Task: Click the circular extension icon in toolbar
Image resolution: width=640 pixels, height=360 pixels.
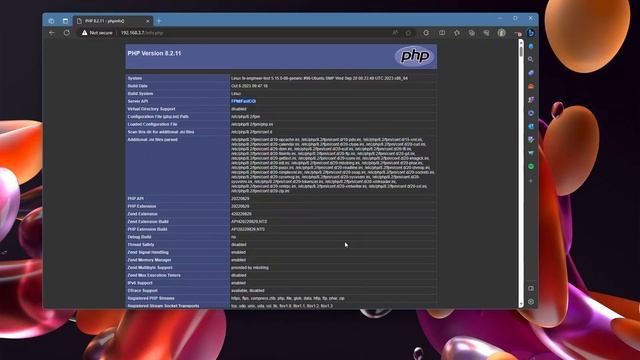Action: [x=426, y=33]
